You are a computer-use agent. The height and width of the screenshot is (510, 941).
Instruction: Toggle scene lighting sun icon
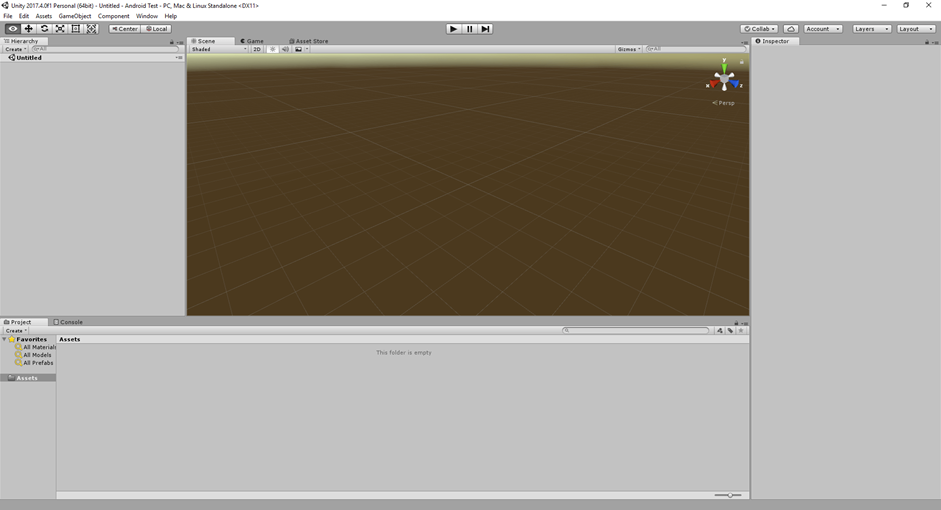(x=273, y=49)
